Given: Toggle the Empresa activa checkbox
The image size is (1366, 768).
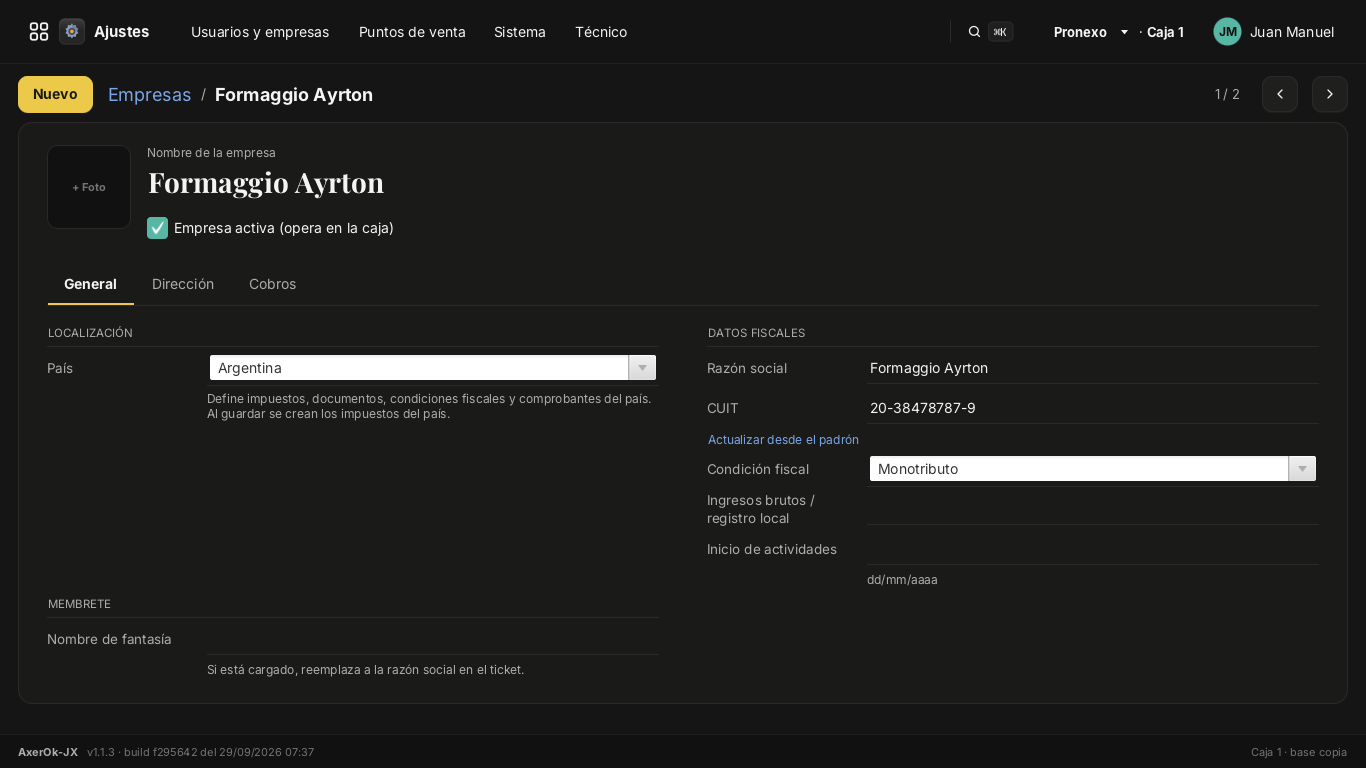Looking at the screenshot, I should pos(157,228).
